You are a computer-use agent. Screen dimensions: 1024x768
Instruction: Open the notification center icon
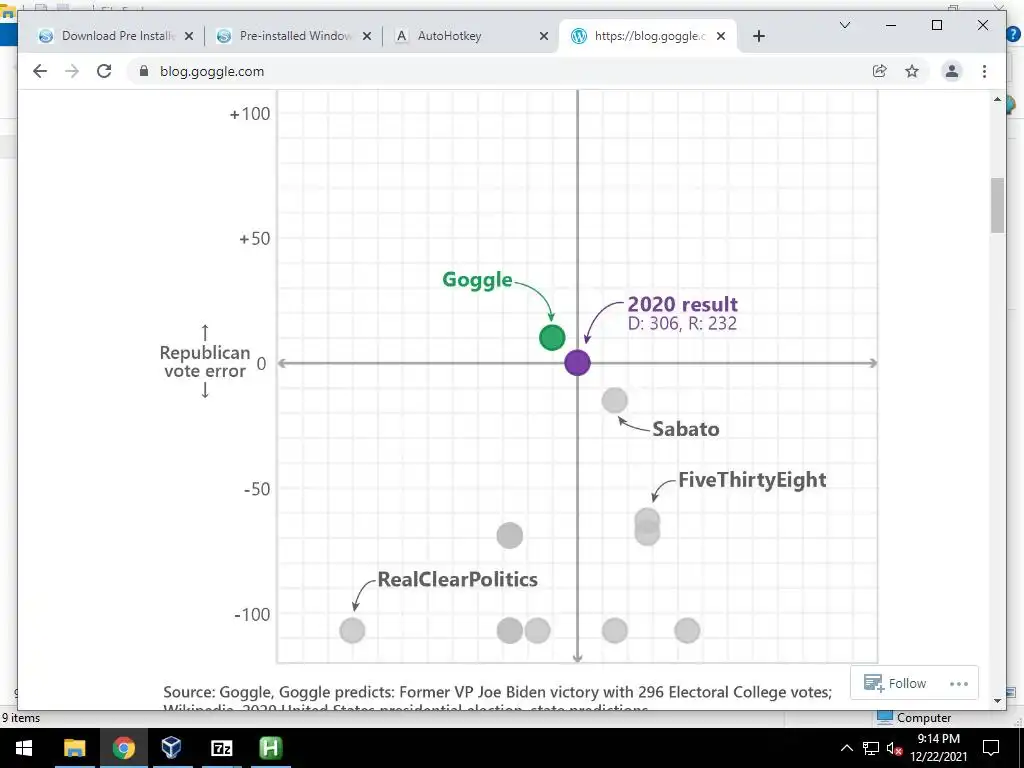pyautogui.click(x=991, y=748)
